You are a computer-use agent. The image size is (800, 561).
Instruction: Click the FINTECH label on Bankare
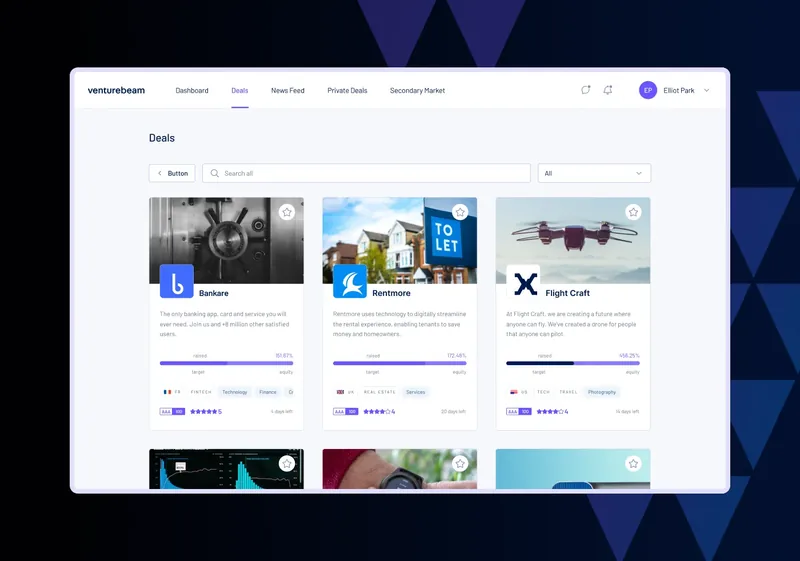point(201,392)
